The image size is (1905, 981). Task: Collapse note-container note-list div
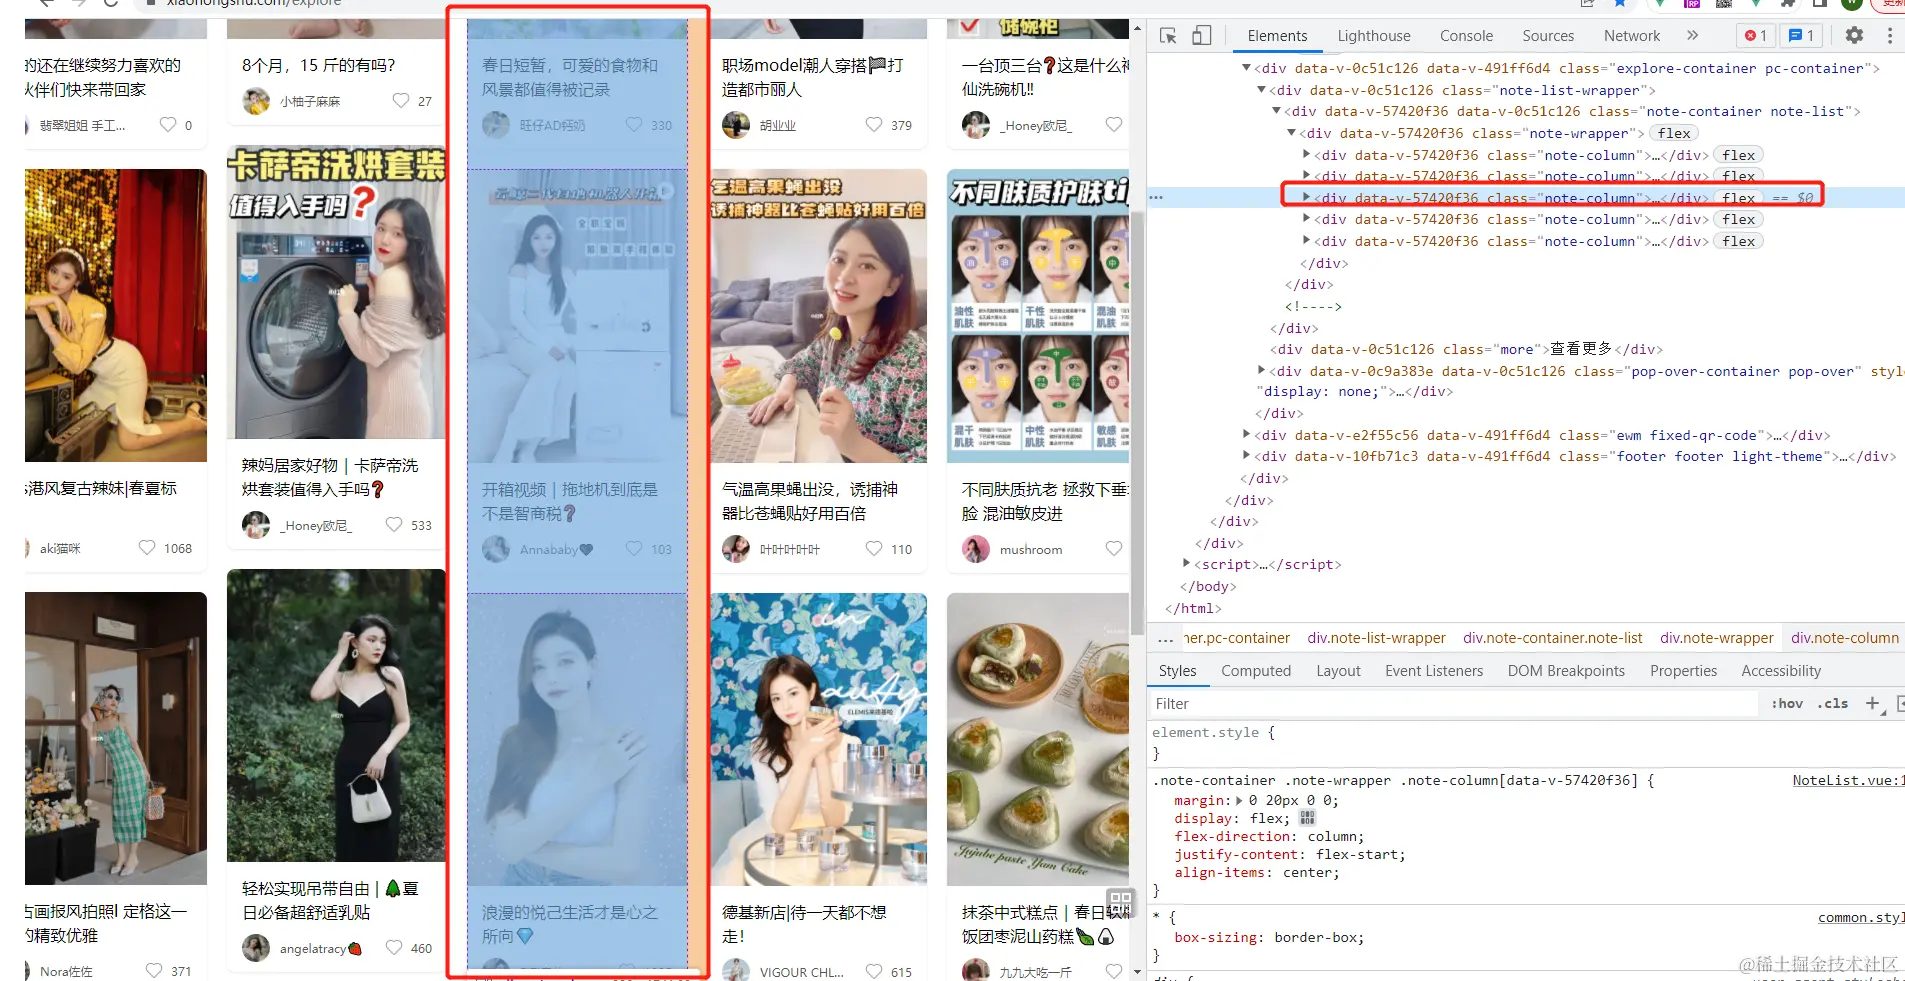[x=1276, y=111]
